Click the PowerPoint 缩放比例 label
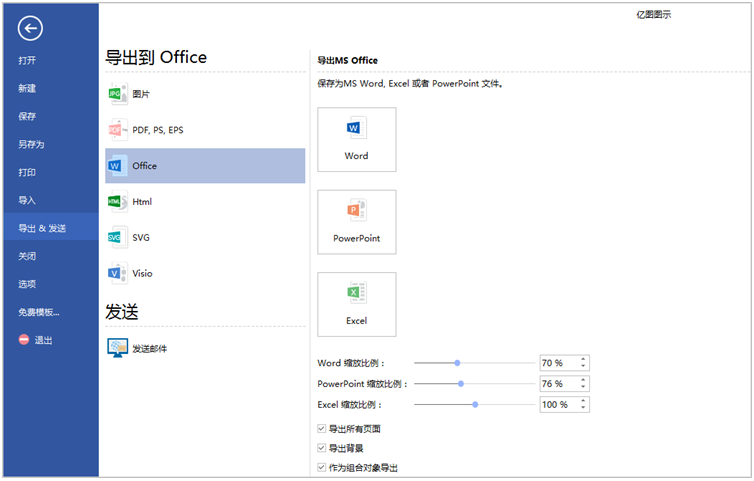 click(363, 384)
